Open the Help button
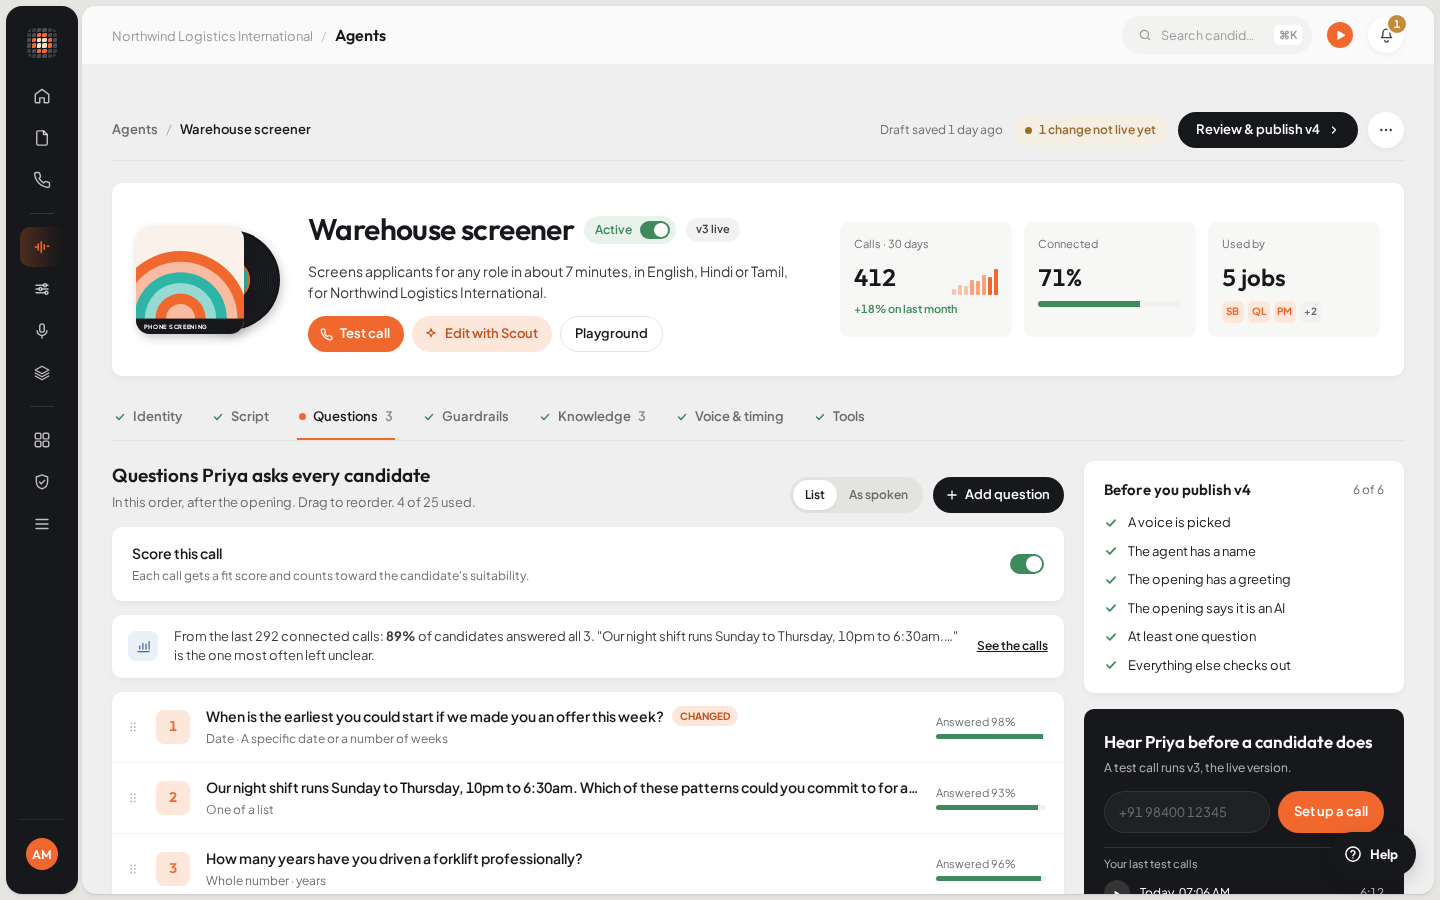This screenshot has width=1440, height=900. click(1372, 854)
